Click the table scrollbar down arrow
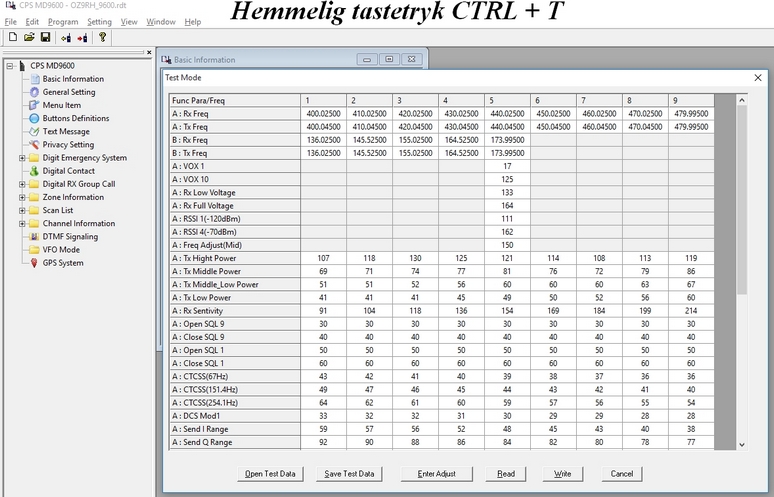This screenshot has width=774, height=497. click(741, 444)
